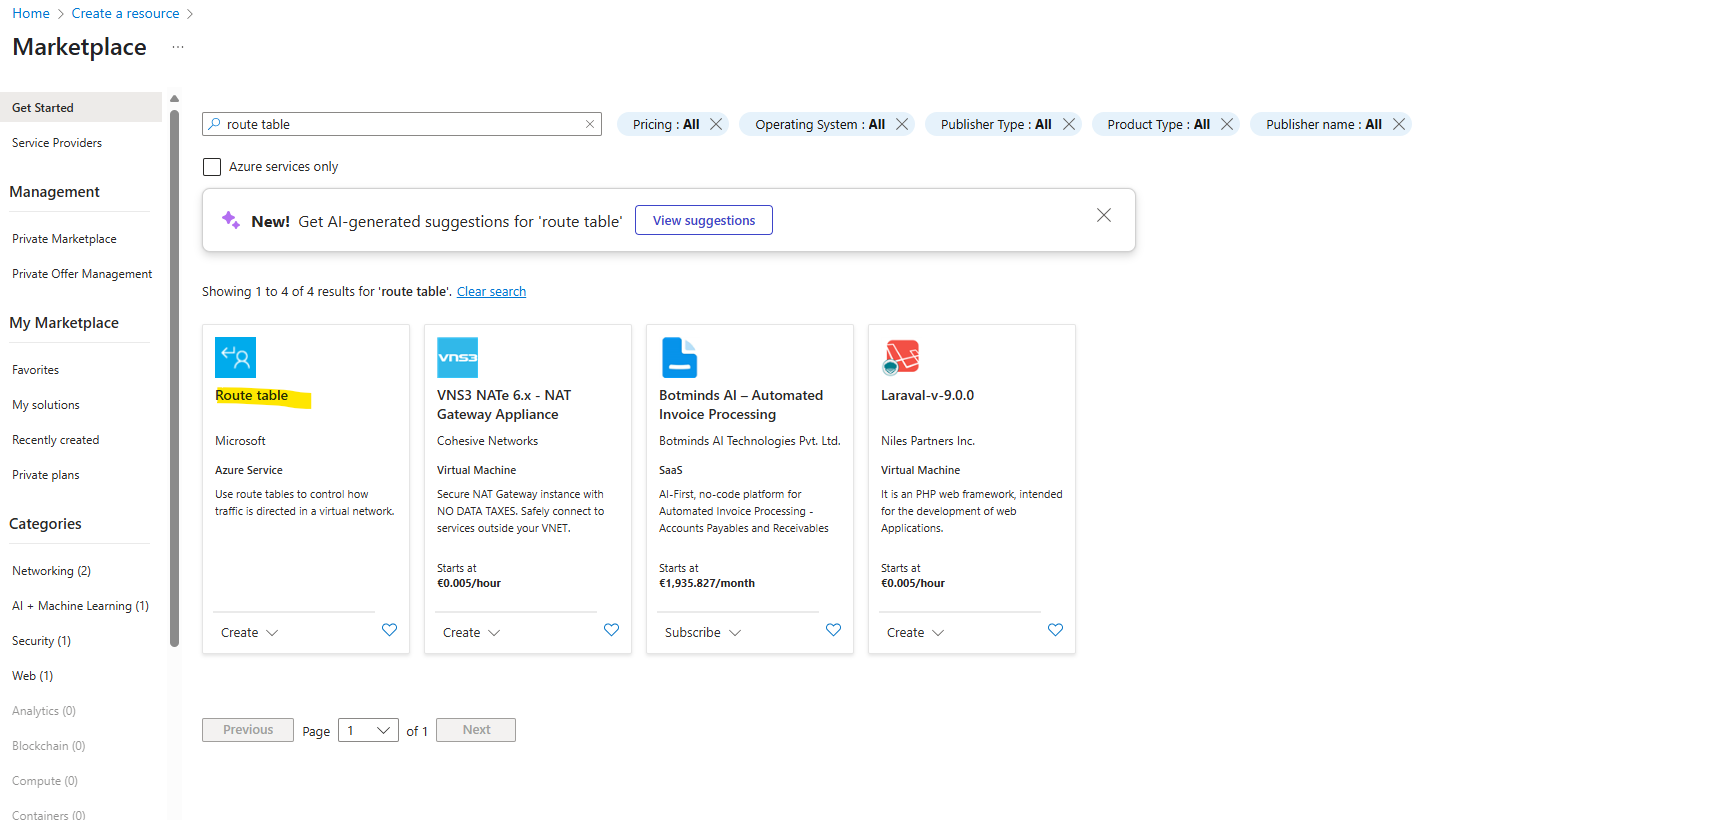This screenshot has height=820, width=1717.
Task: Click the Next page button
Action: [x=476, y=730]
